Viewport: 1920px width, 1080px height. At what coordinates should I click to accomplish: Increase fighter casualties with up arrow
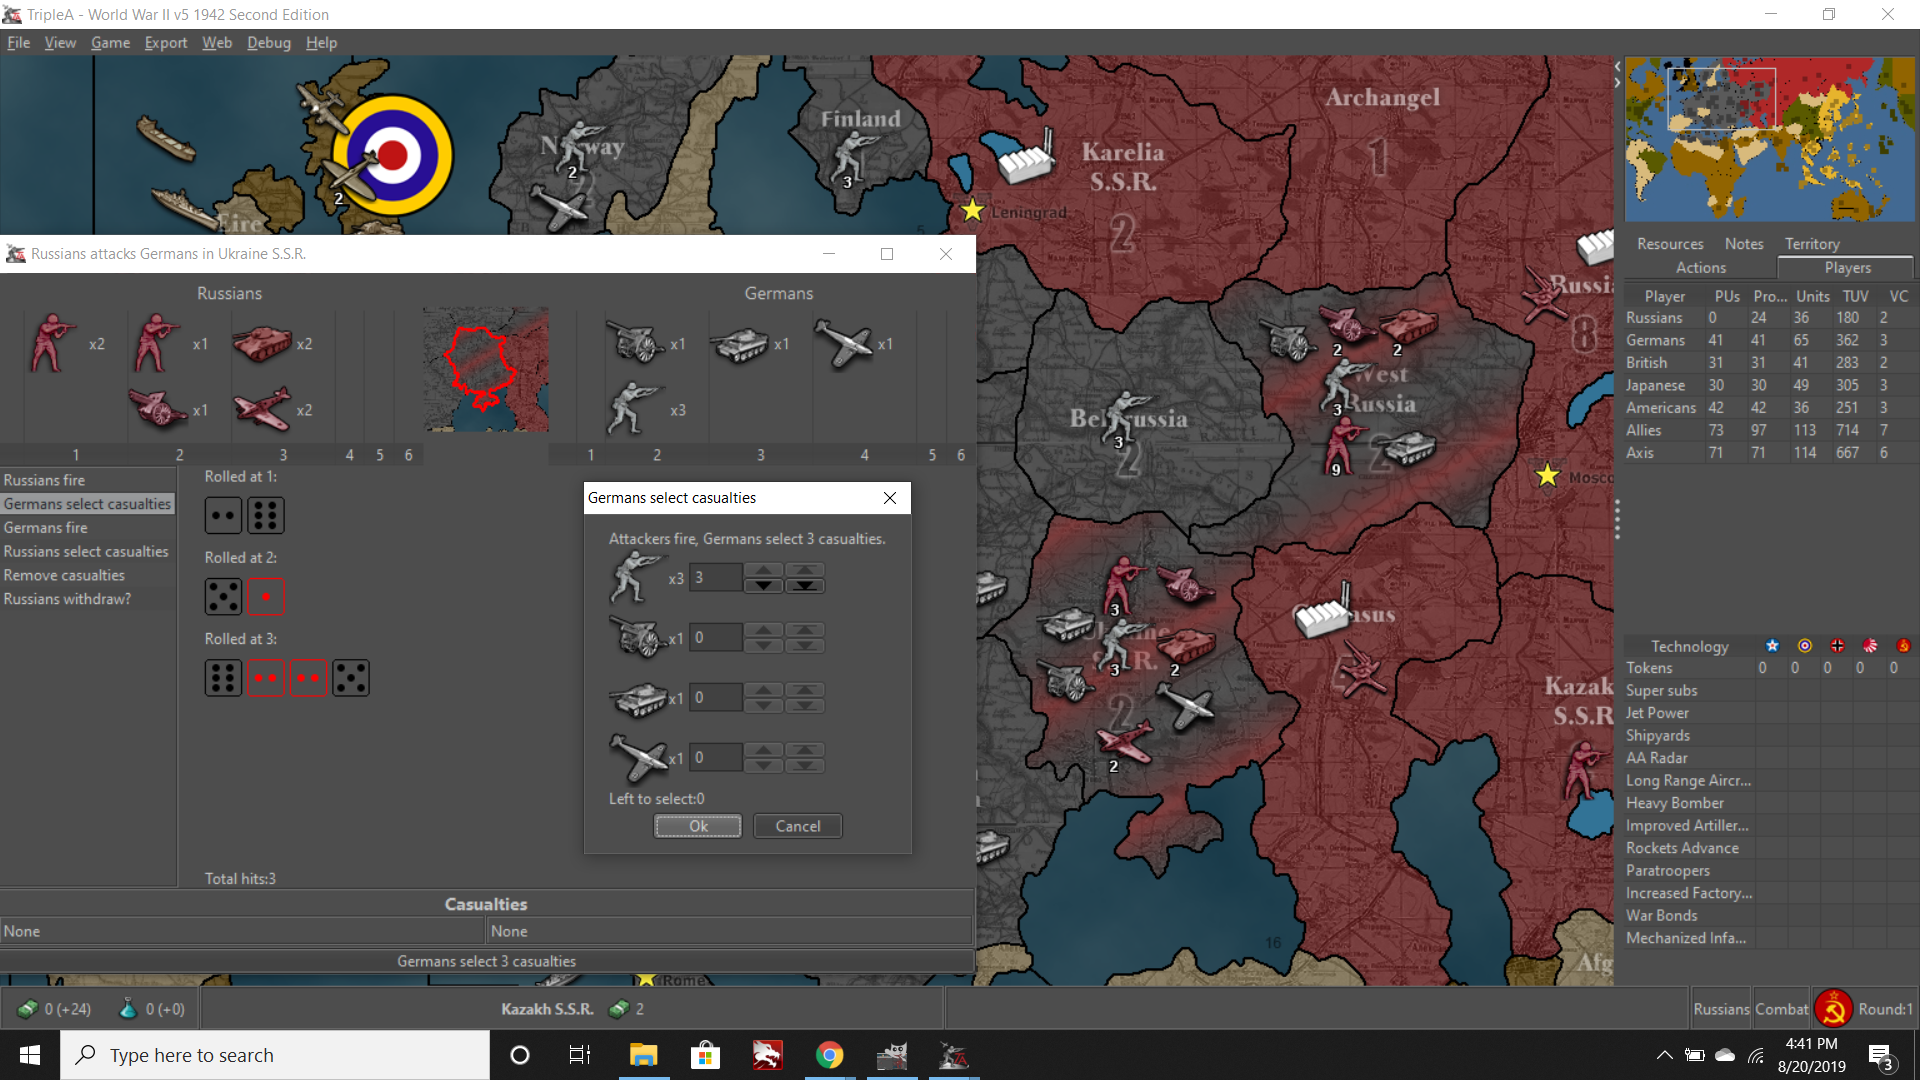pyautogui.click(x=764, y=750)
